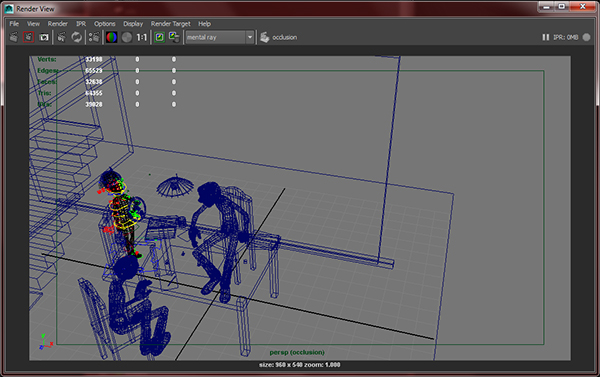Click the Redo Previous Render clapperboard icon
This screenshot has height=377, width=600.
[x=14, y=37]
